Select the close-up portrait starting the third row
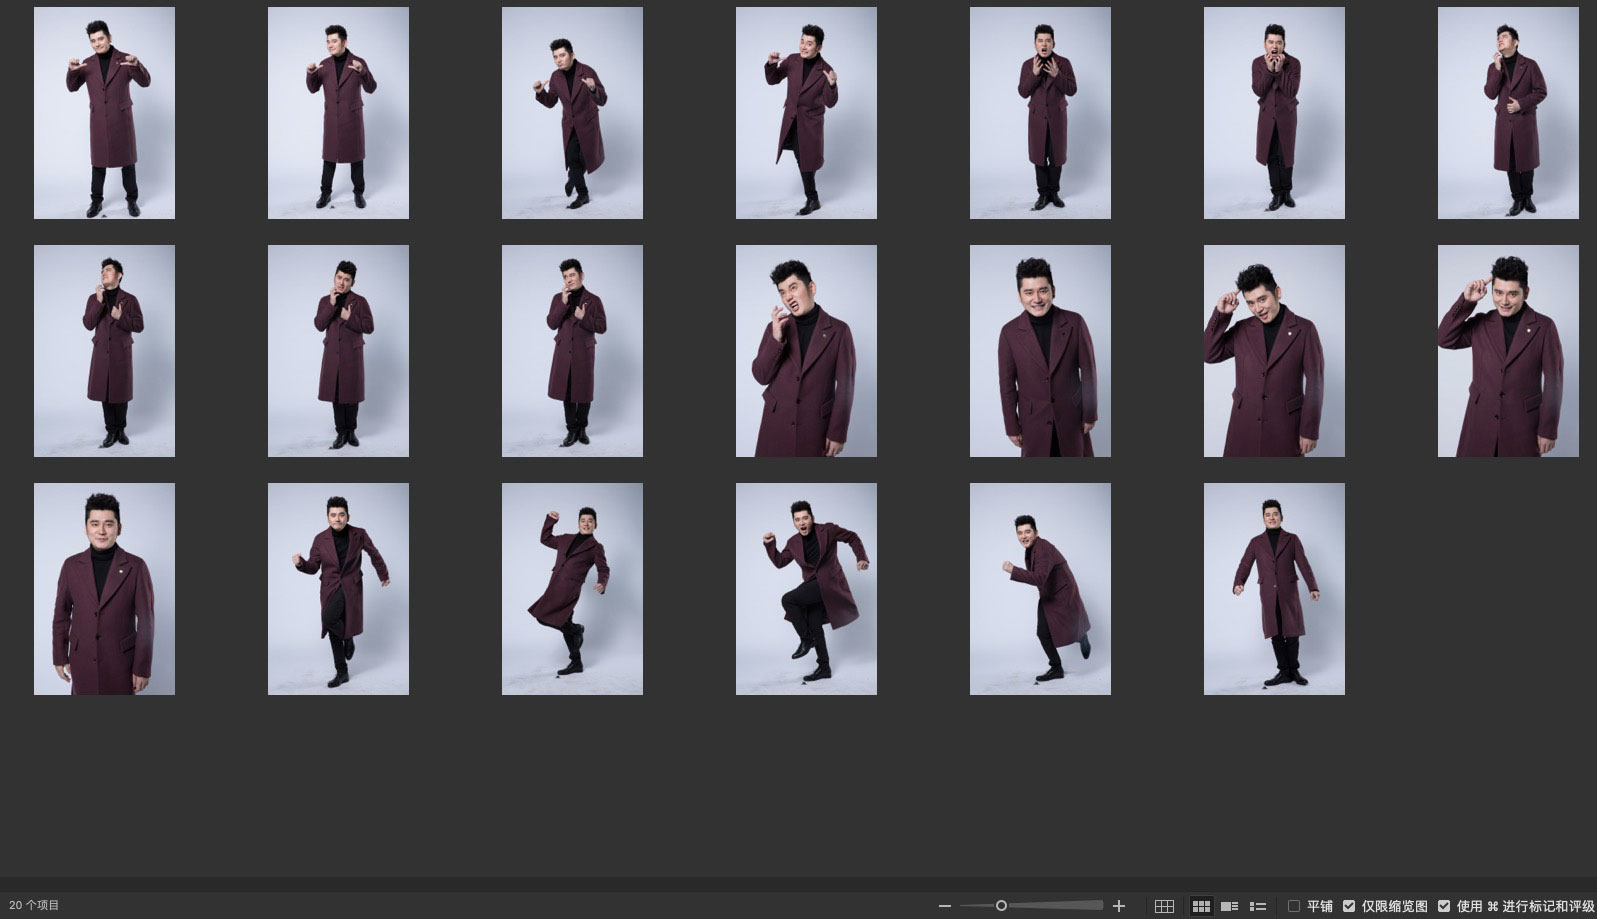Image resolution: width=1597 pixels, height=919 pixels. (104, 589)
